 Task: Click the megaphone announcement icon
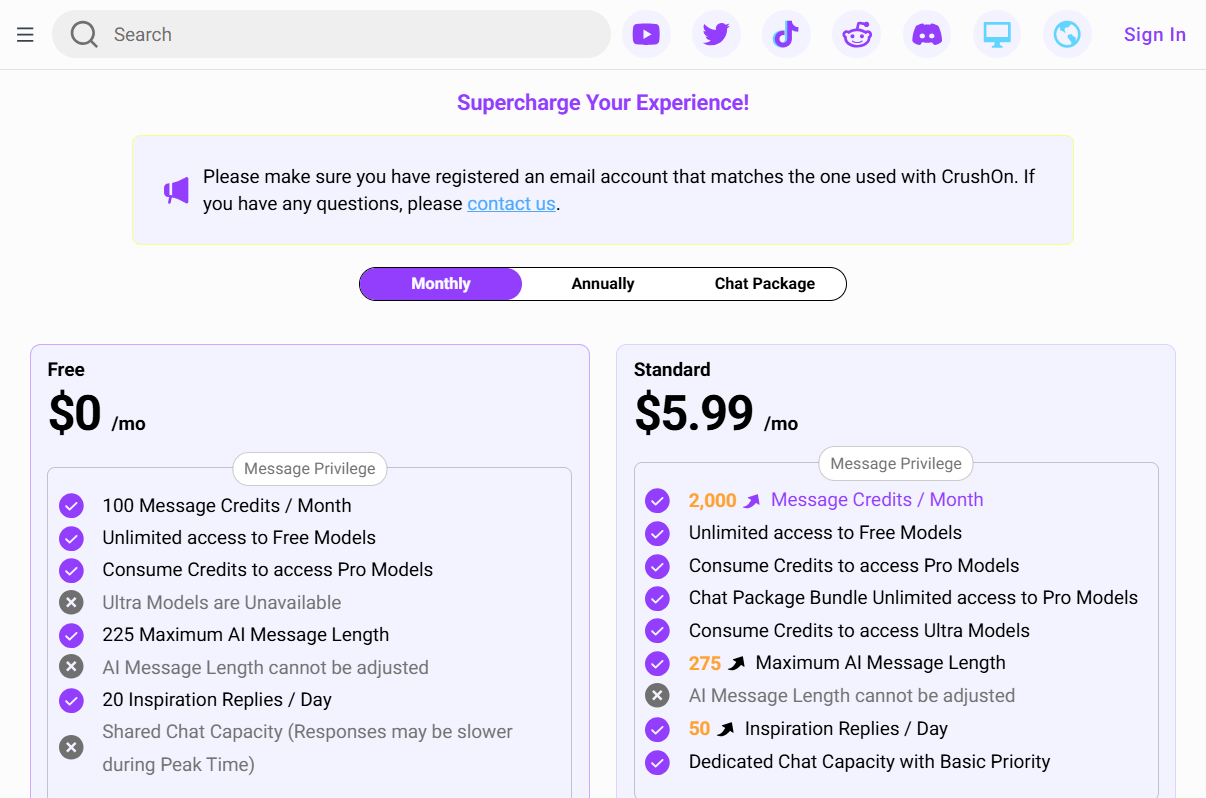pos(176,190)
